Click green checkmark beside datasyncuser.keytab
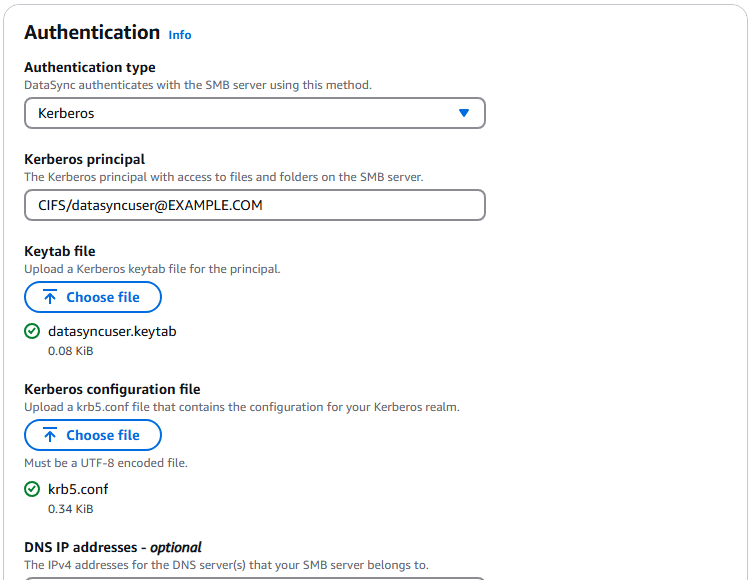Screen dimensions: 751x580 tap(32, 331)
